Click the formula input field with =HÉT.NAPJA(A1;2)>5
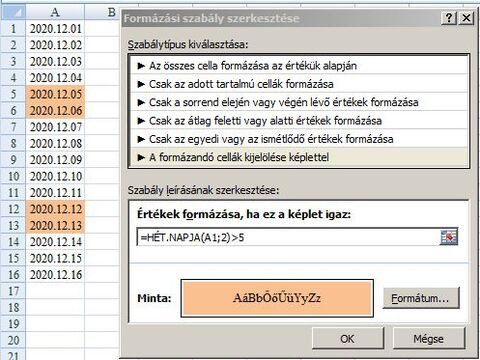Image resolution: width=480 pixels, height=360 pixels. (288, 238)
